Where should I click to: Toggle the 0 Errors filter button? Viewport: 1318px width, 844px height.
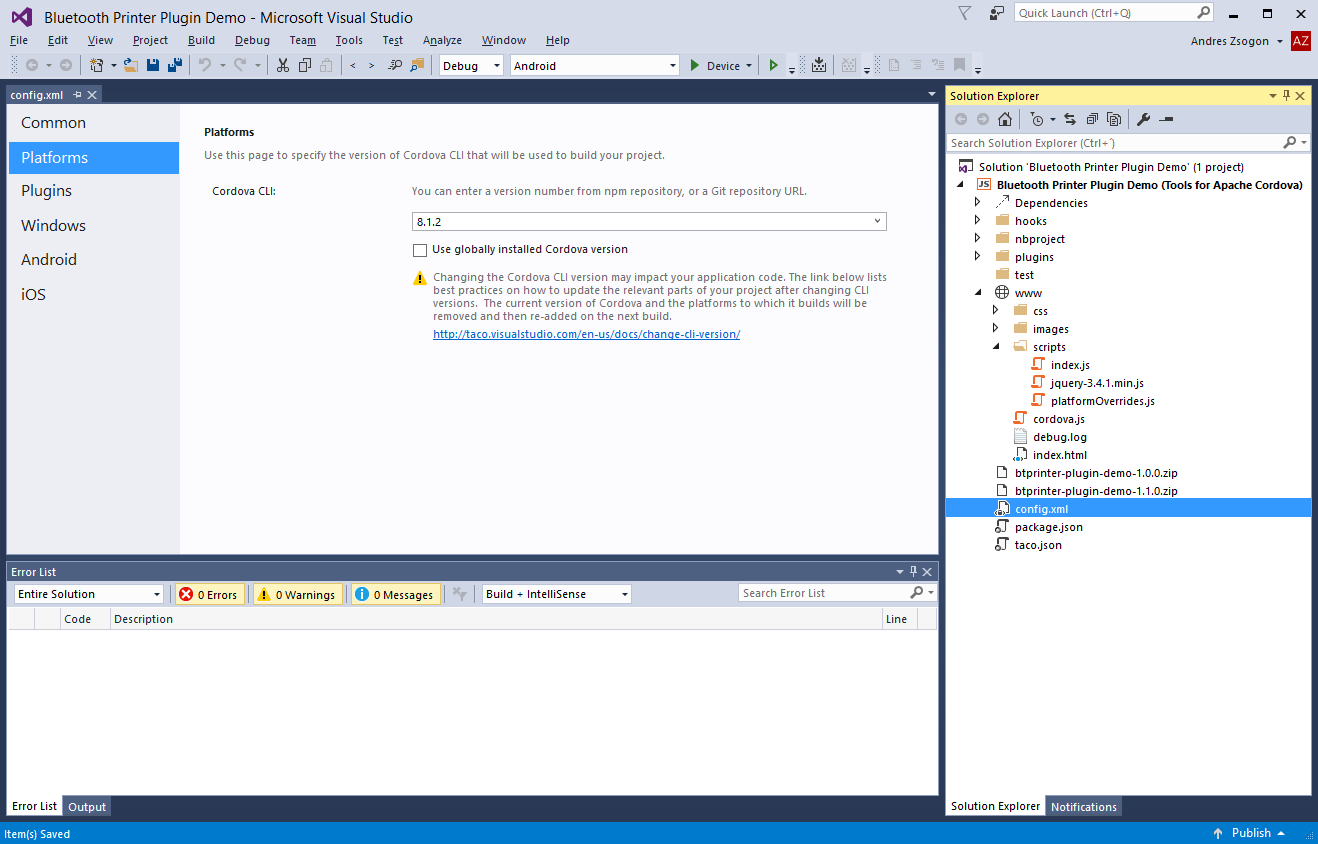click(209, 594)
